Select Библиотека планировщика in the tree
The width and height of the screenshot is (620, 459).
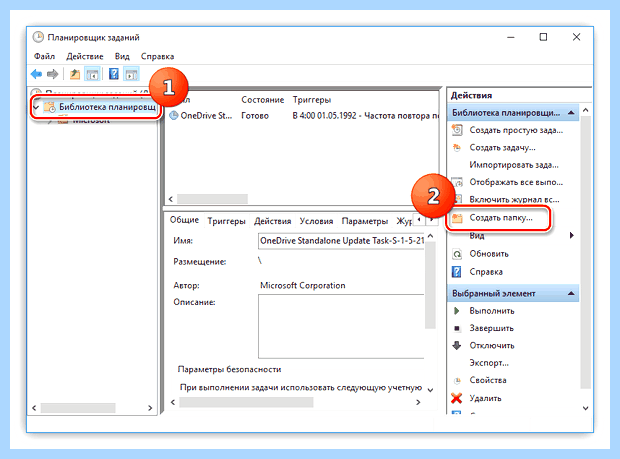(x=107, y=107)
